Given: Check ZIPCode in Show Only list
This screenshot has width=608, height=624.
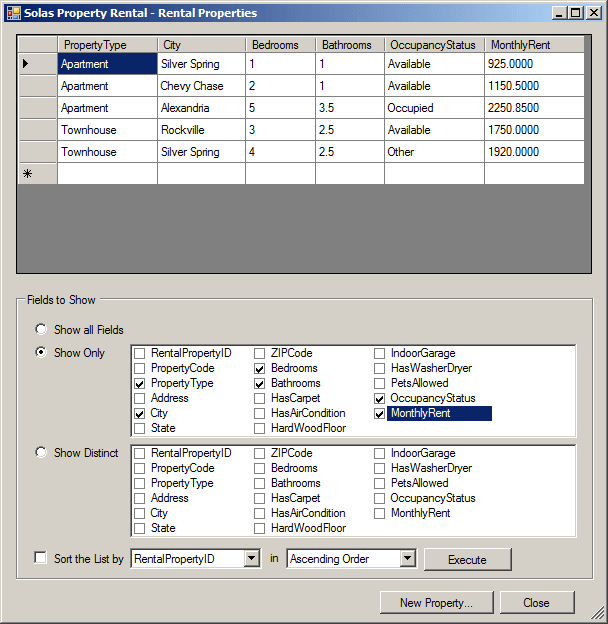Looking at the screenshot, I should click(259, 353).
